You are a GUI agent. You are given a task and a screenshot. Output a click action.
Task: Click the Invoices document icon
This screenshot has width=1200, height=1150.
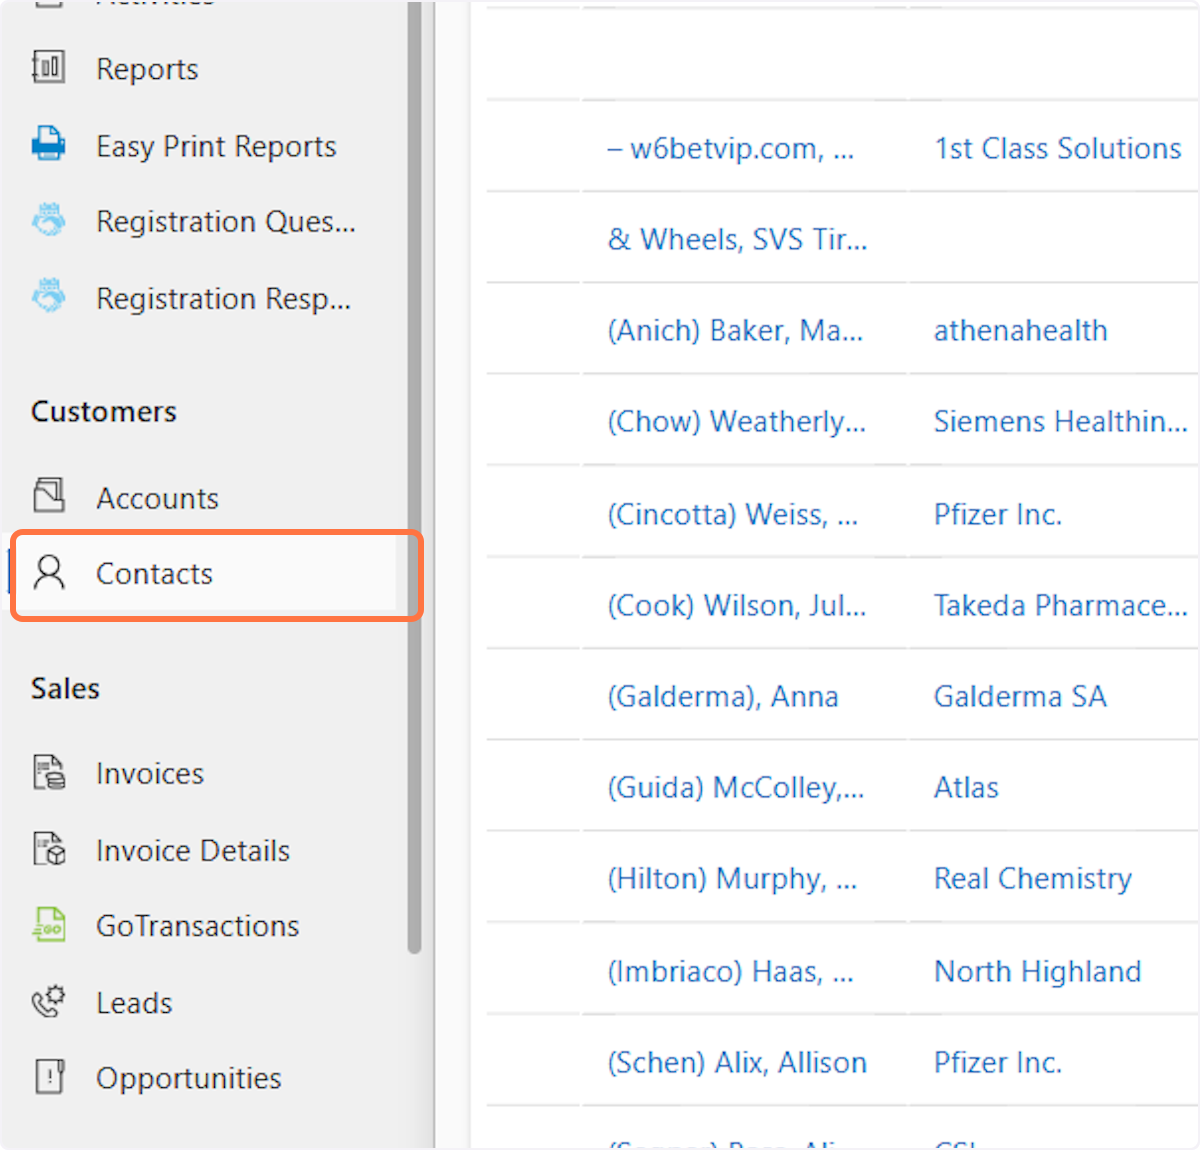[x=48, y=772]
